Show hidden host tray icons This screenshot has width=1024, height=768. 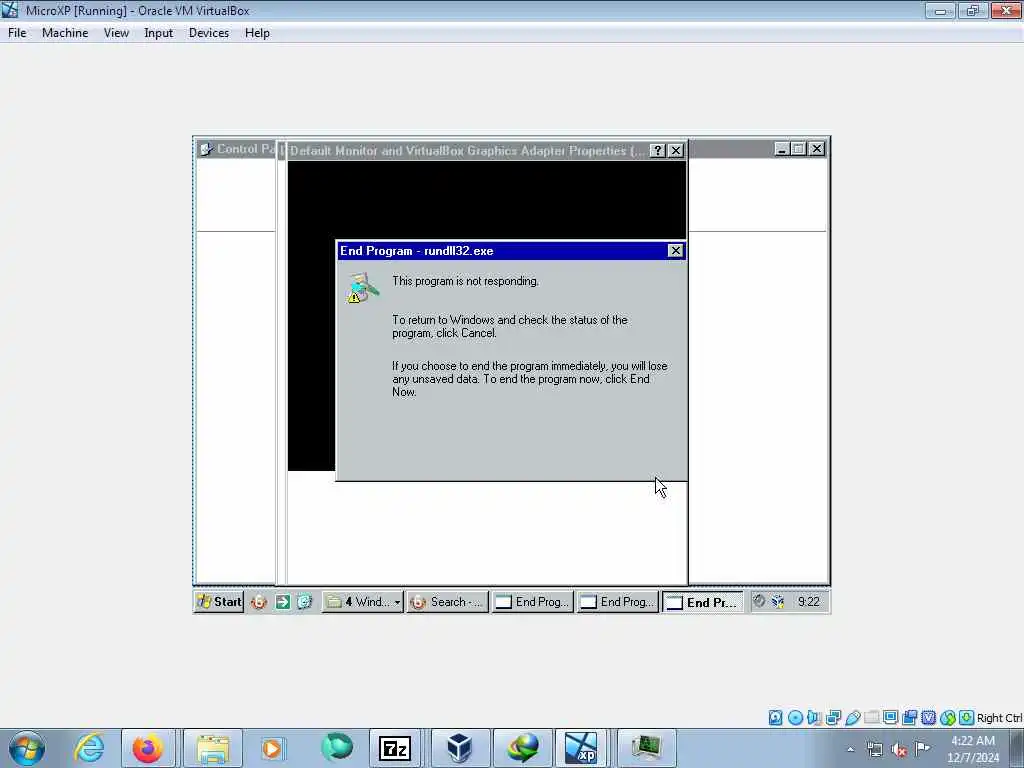[x=850, y=750]
